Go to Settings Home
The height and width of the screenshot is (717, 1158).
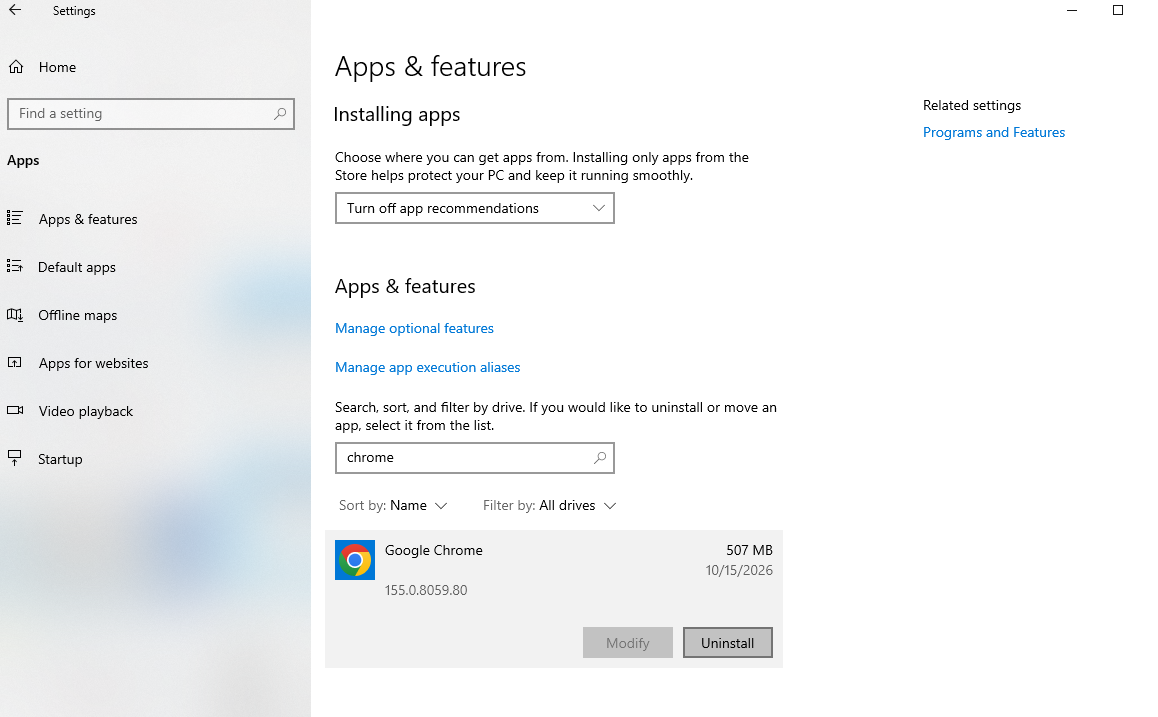[58, 67]
